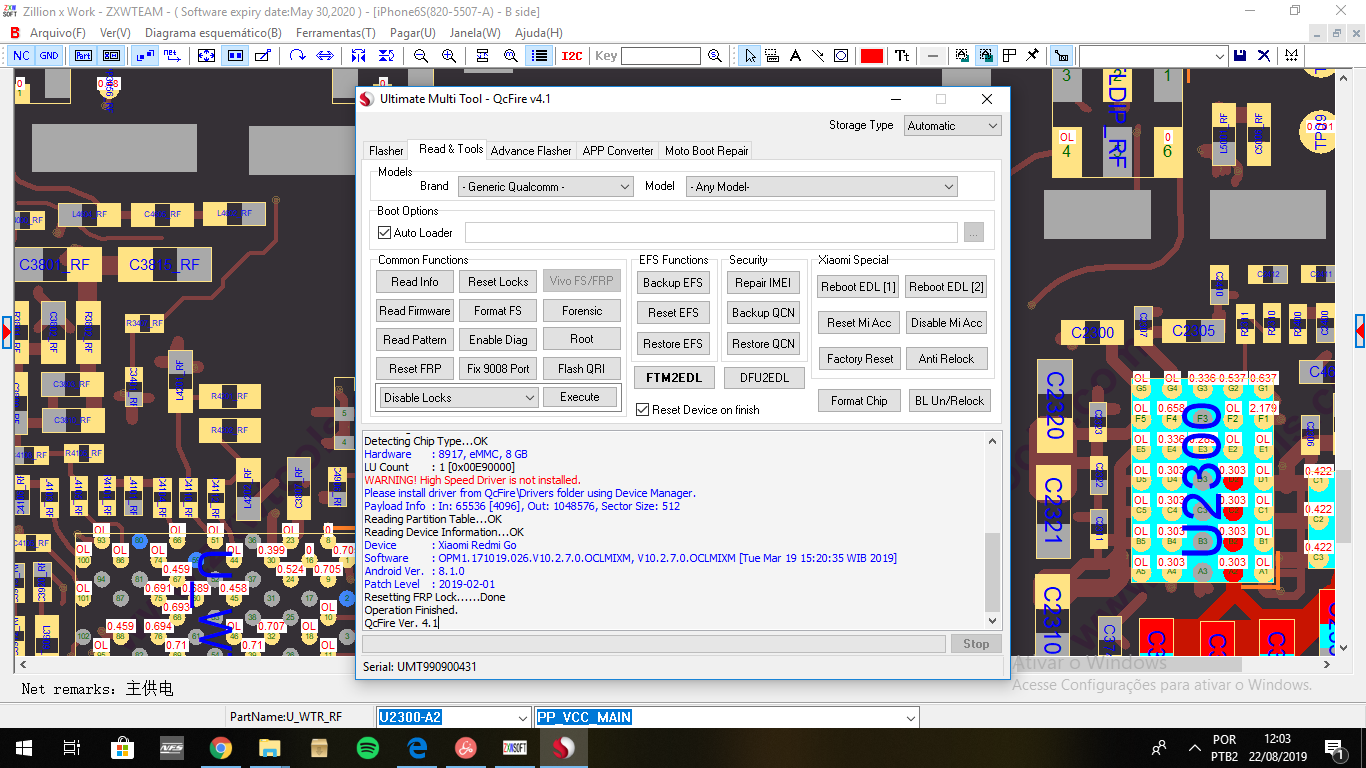Screen dimensions: 1366x768
Task: Open the Brand Generic Qualcomm dropdown
Action: (546, 187)
